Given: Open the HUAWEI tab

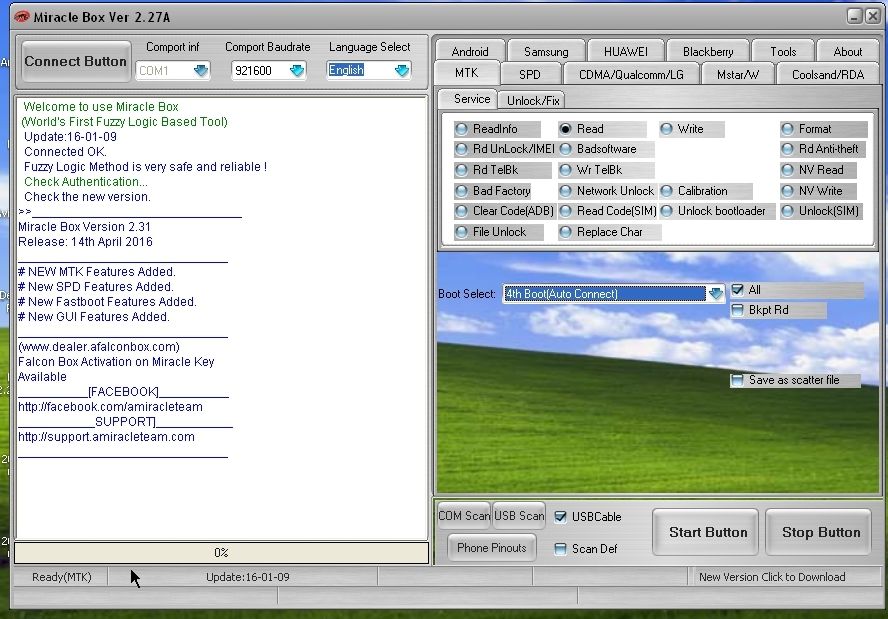Looking at the screenshot, I should [625, 52].
